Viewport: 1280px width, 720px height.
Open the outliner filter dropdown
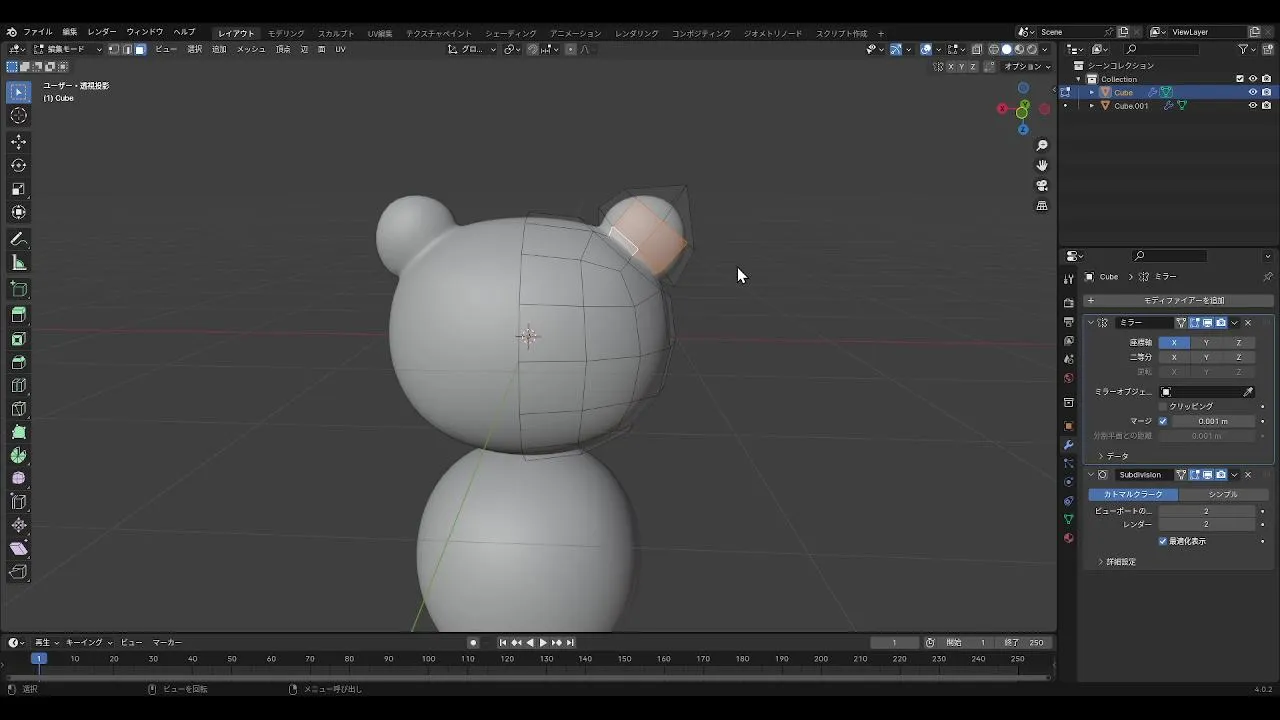point(1246,49)
